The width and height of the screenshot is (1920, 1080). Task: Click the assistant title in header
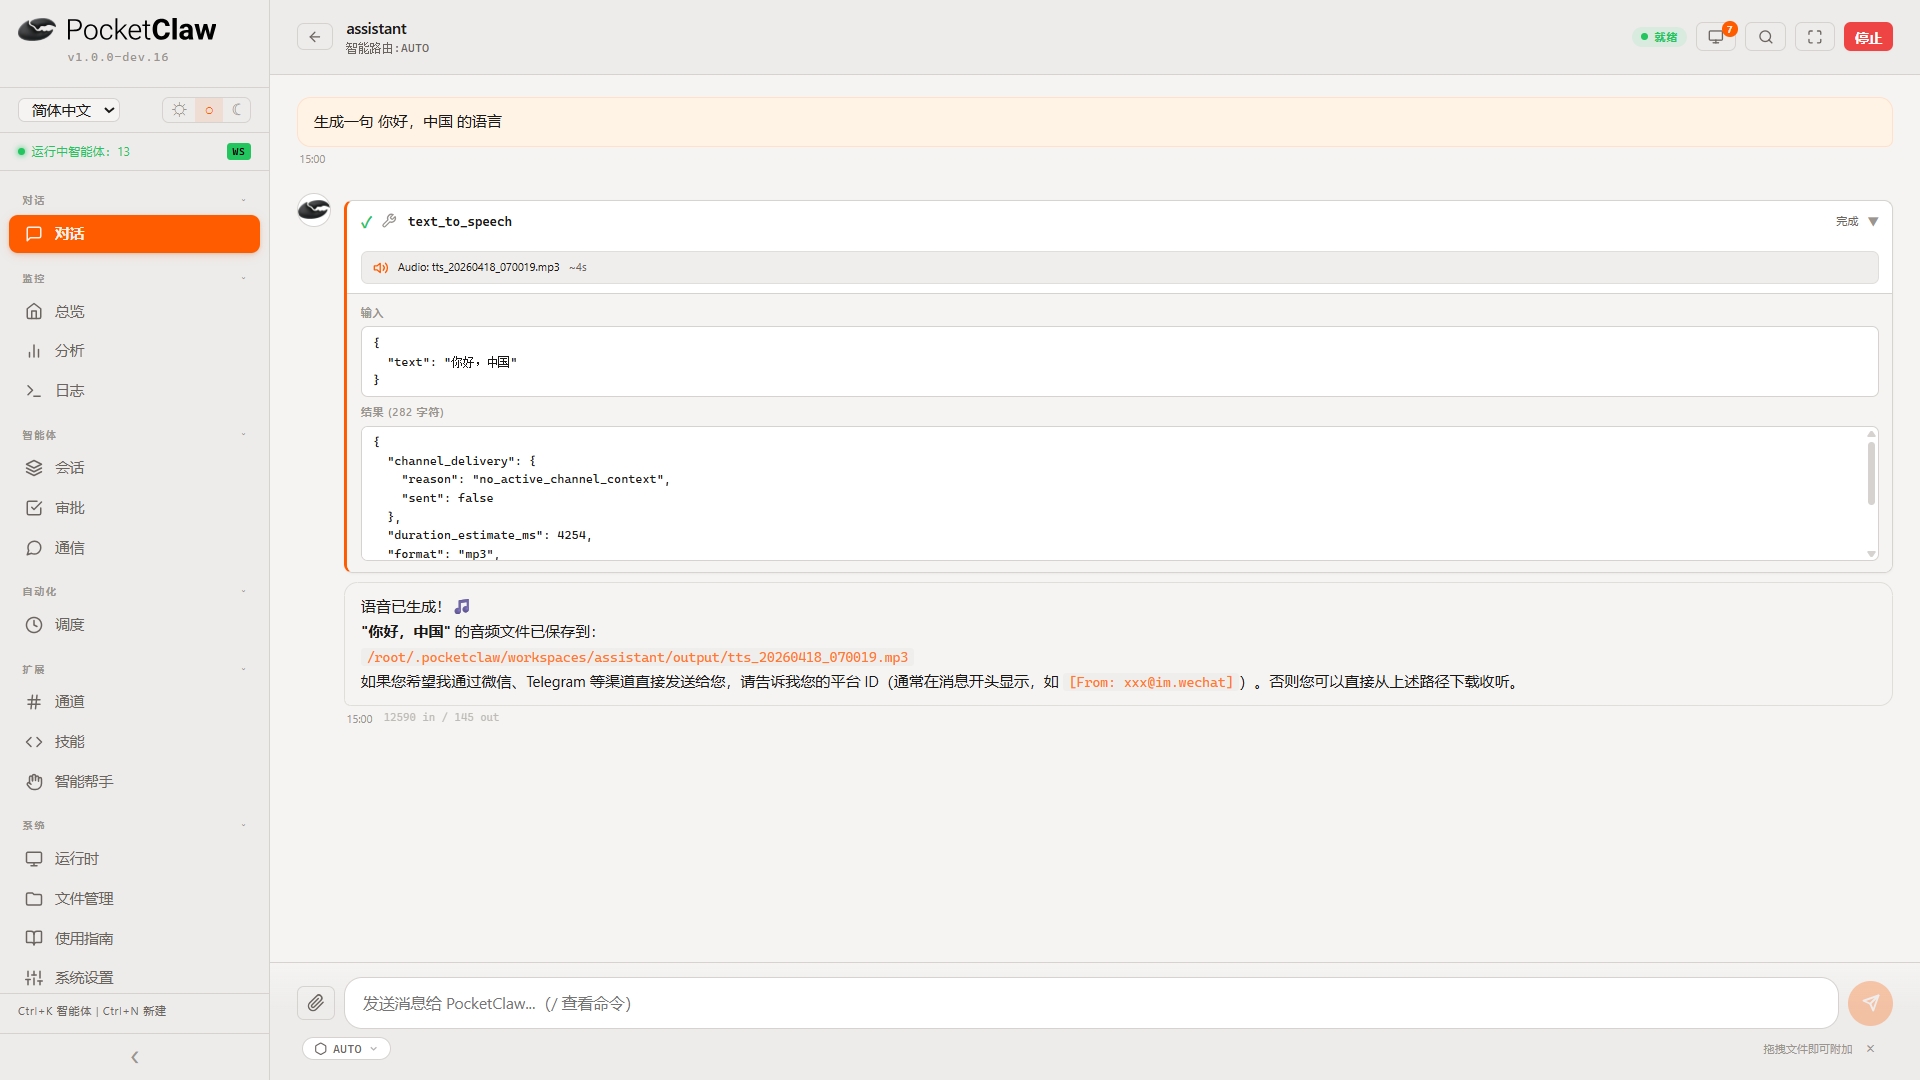(376, 29)
